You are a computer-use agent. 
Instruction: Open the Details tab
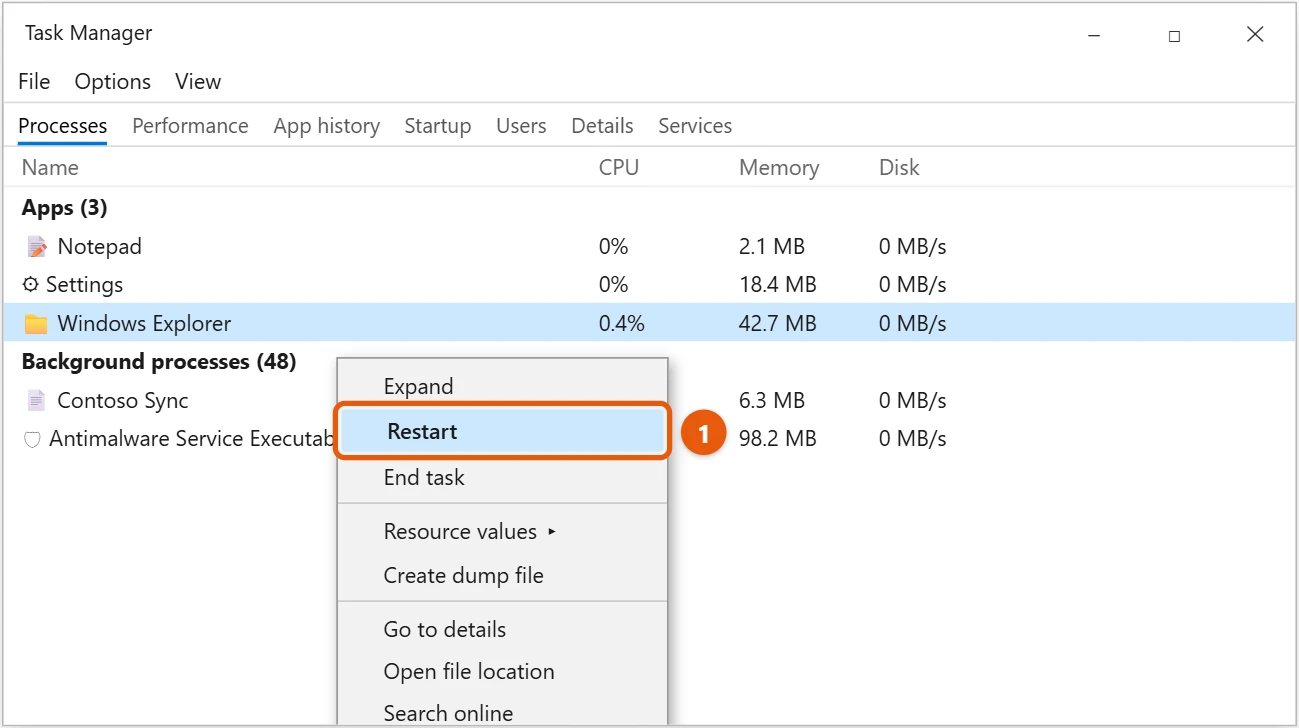(602, 126)
